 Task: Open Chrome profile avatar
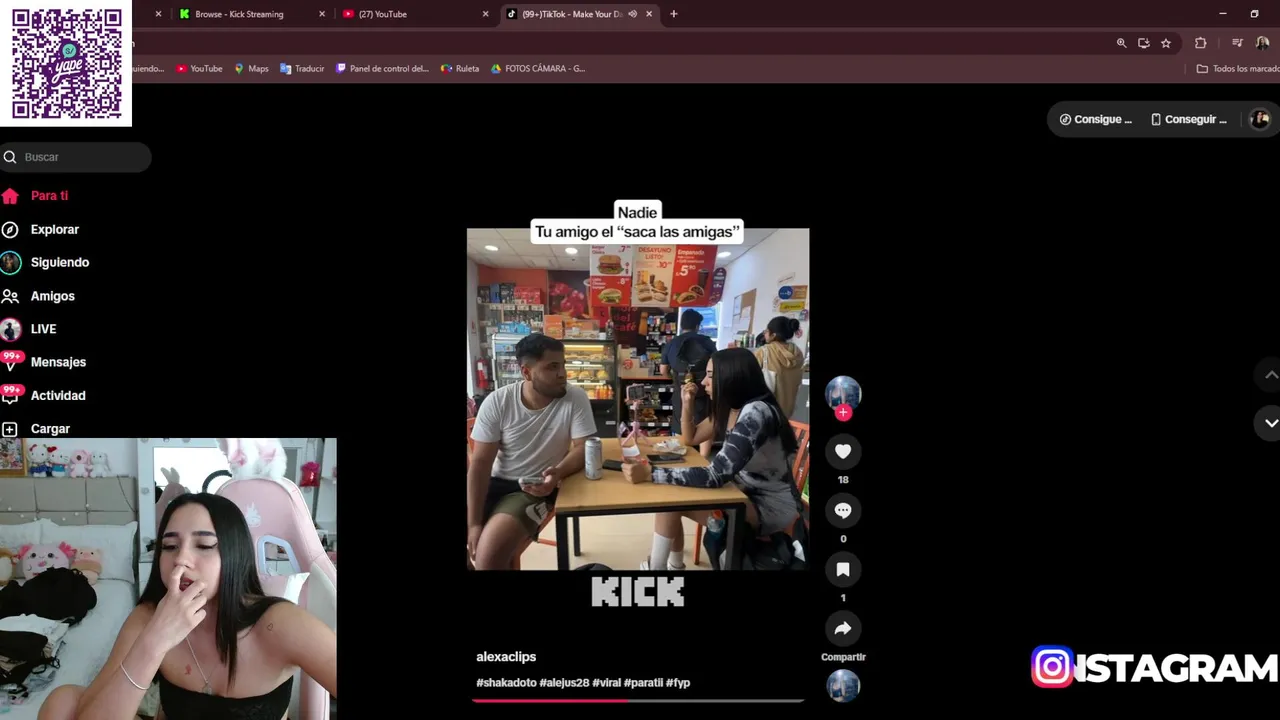[x=1262, y=43]
